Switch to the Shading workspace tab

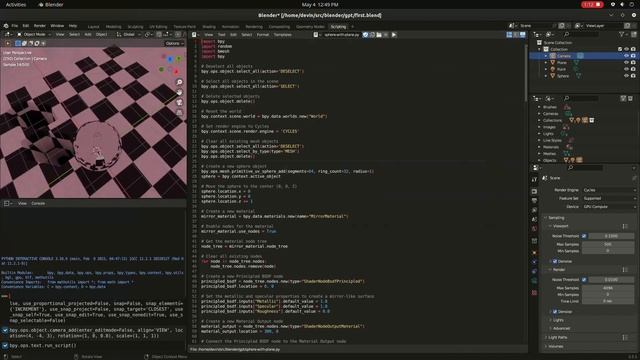(209, 27)
